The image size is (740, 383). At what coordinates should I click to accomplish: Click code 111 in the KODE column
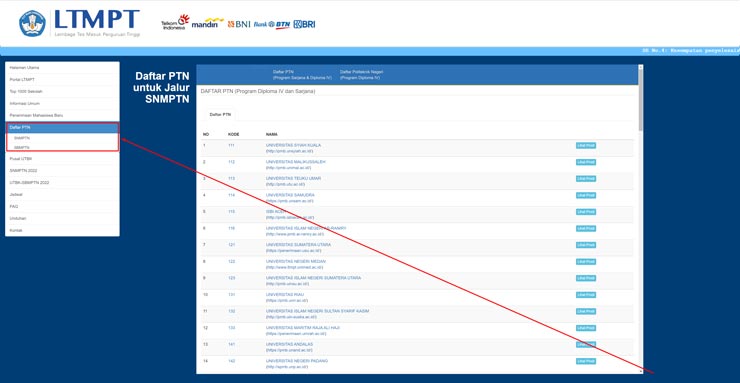pyautogui.click(x=231, y=145)
